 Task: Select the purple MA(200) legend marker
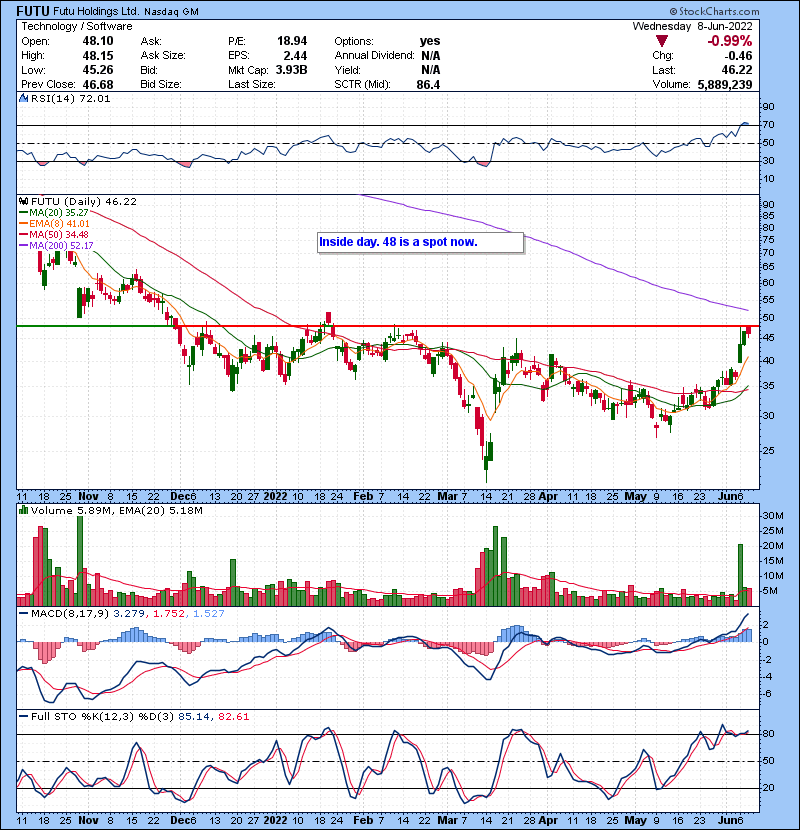coord(23,246)
